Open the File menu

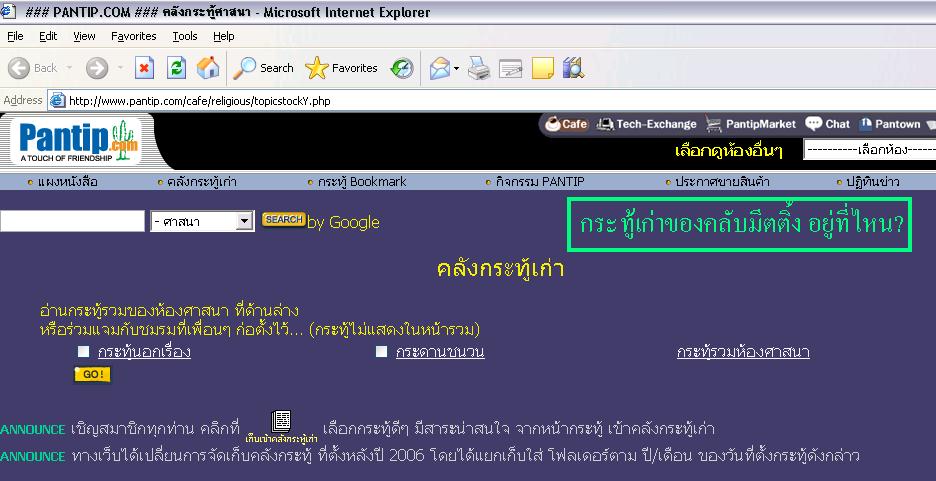tap(15, 36)
